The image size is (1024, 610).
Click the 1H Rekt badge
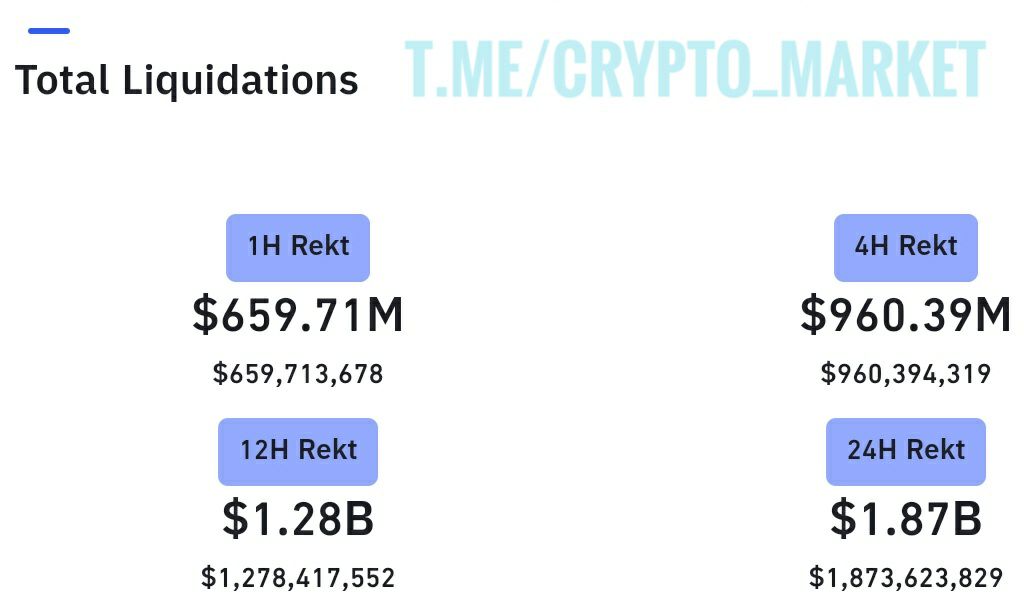pyautogui.click(x=298, y=248)
